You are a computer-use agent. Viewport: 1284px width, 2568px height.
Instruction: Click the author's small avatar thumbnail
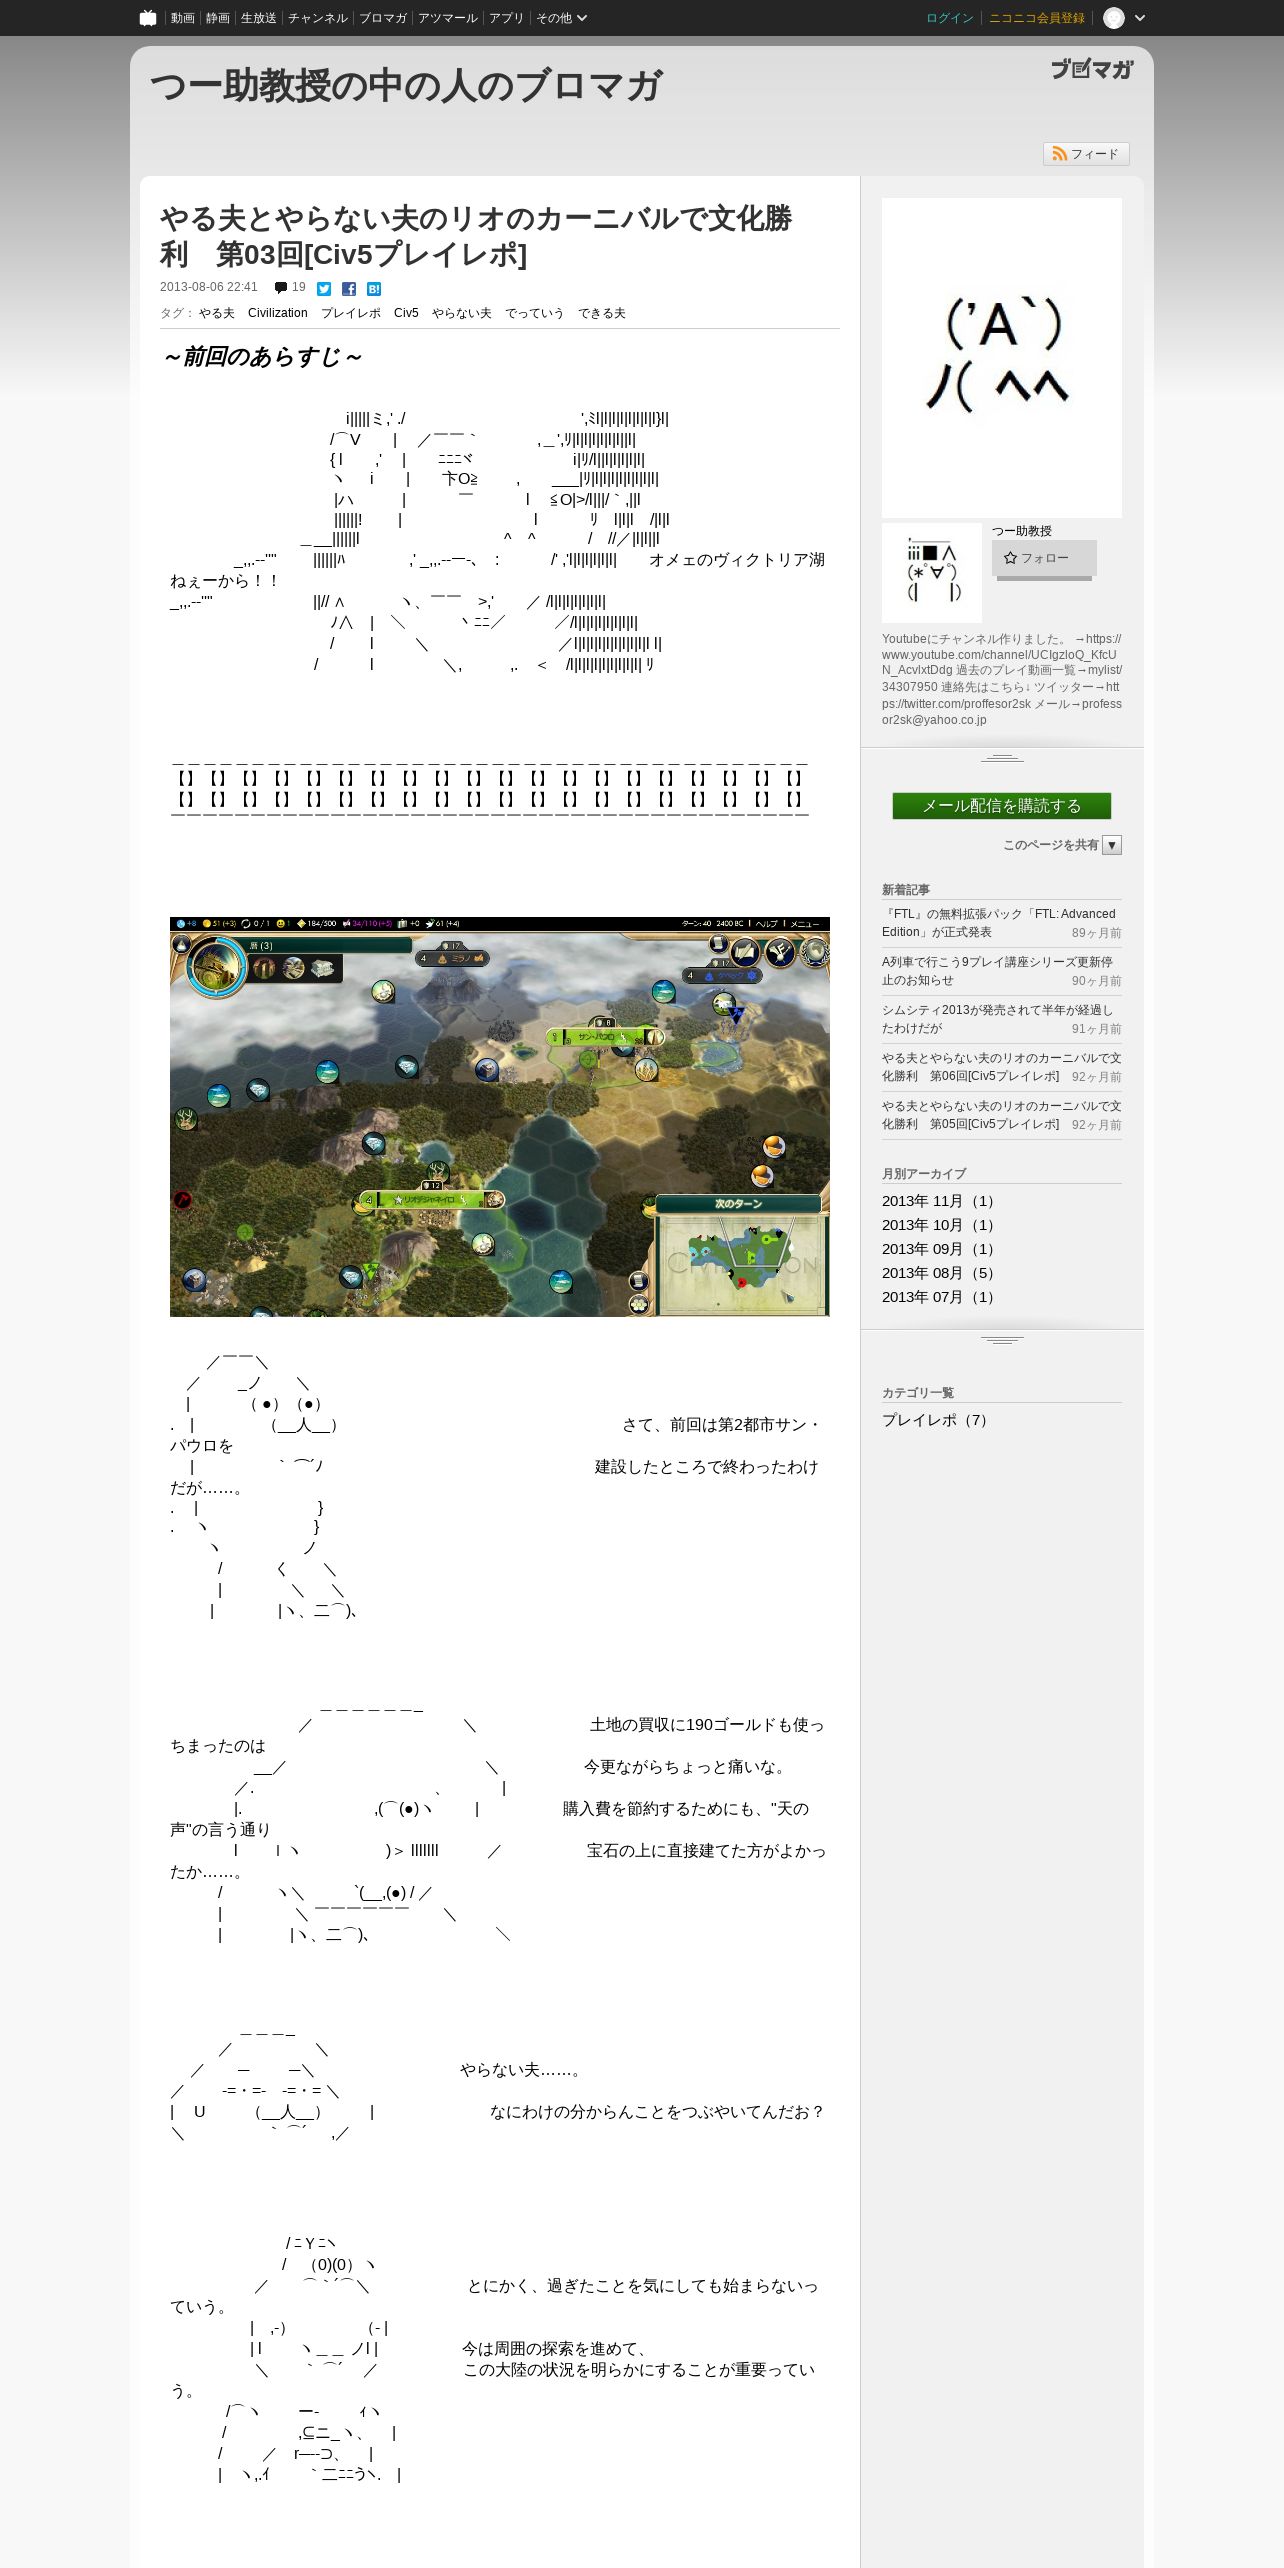click(x=932, y=573)
